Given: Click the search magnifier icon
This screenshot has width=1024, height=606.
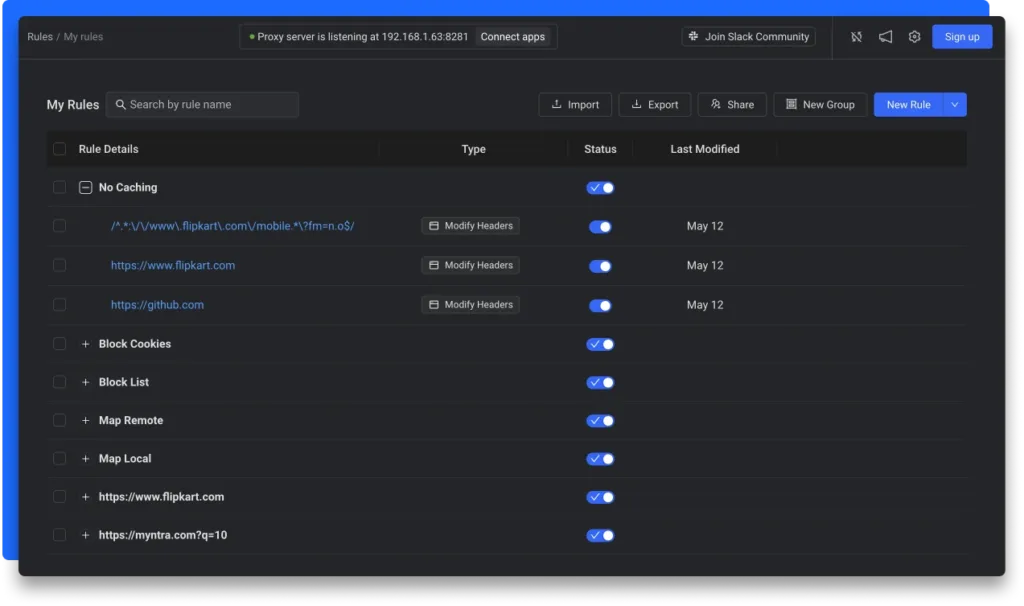Looking at the screenshot, I should coord(120,104).
